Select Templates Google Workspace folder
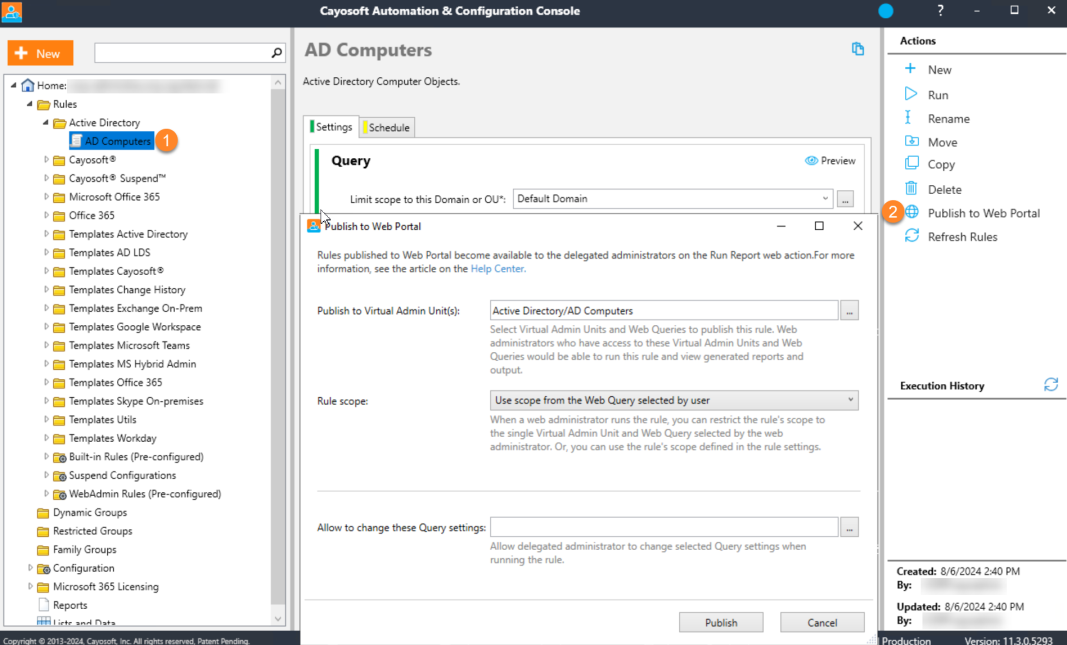The image size is (1067, 645). click(135, 327)
